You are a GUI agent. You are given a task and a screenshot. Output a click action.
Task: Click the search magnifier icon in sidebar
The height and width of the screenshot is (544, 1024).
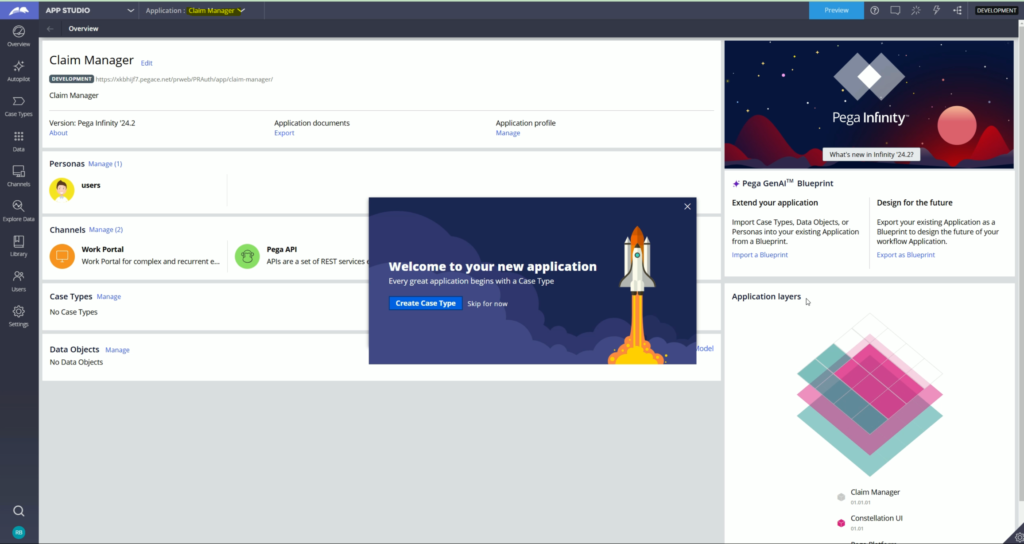point(19,511)
